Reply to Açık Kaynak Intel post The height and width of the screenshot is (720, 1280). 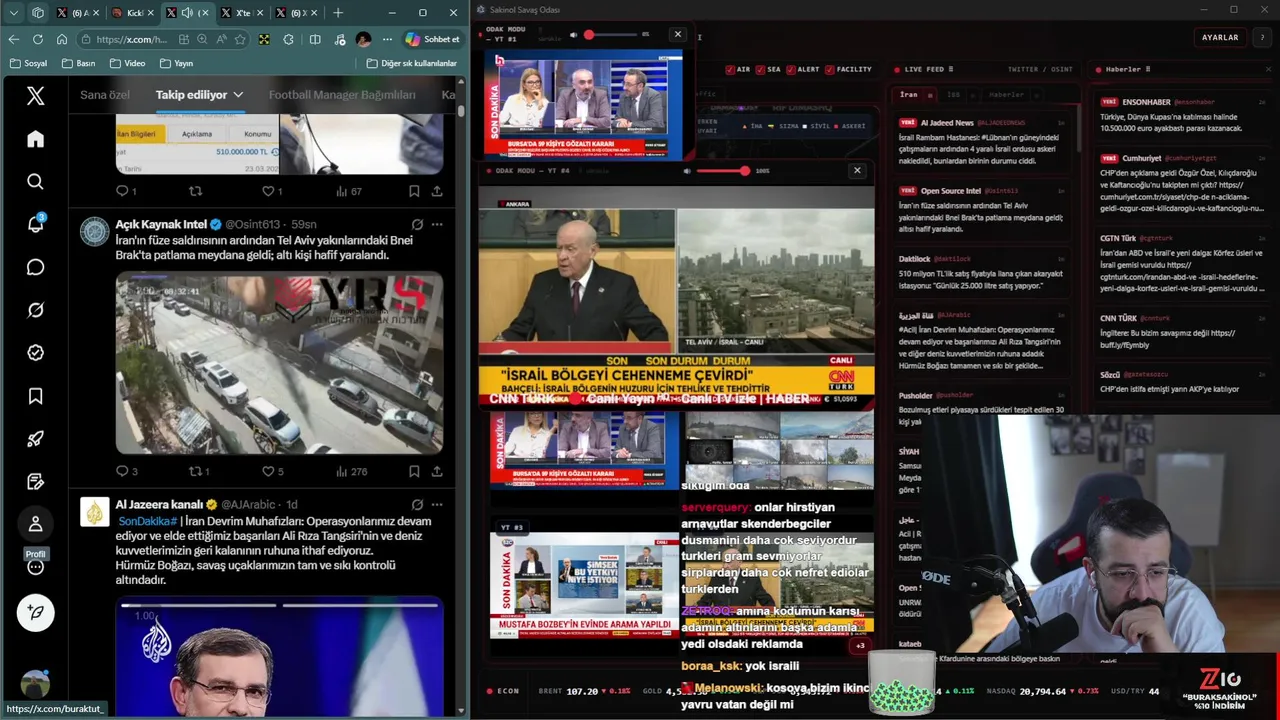coord(127,471)
